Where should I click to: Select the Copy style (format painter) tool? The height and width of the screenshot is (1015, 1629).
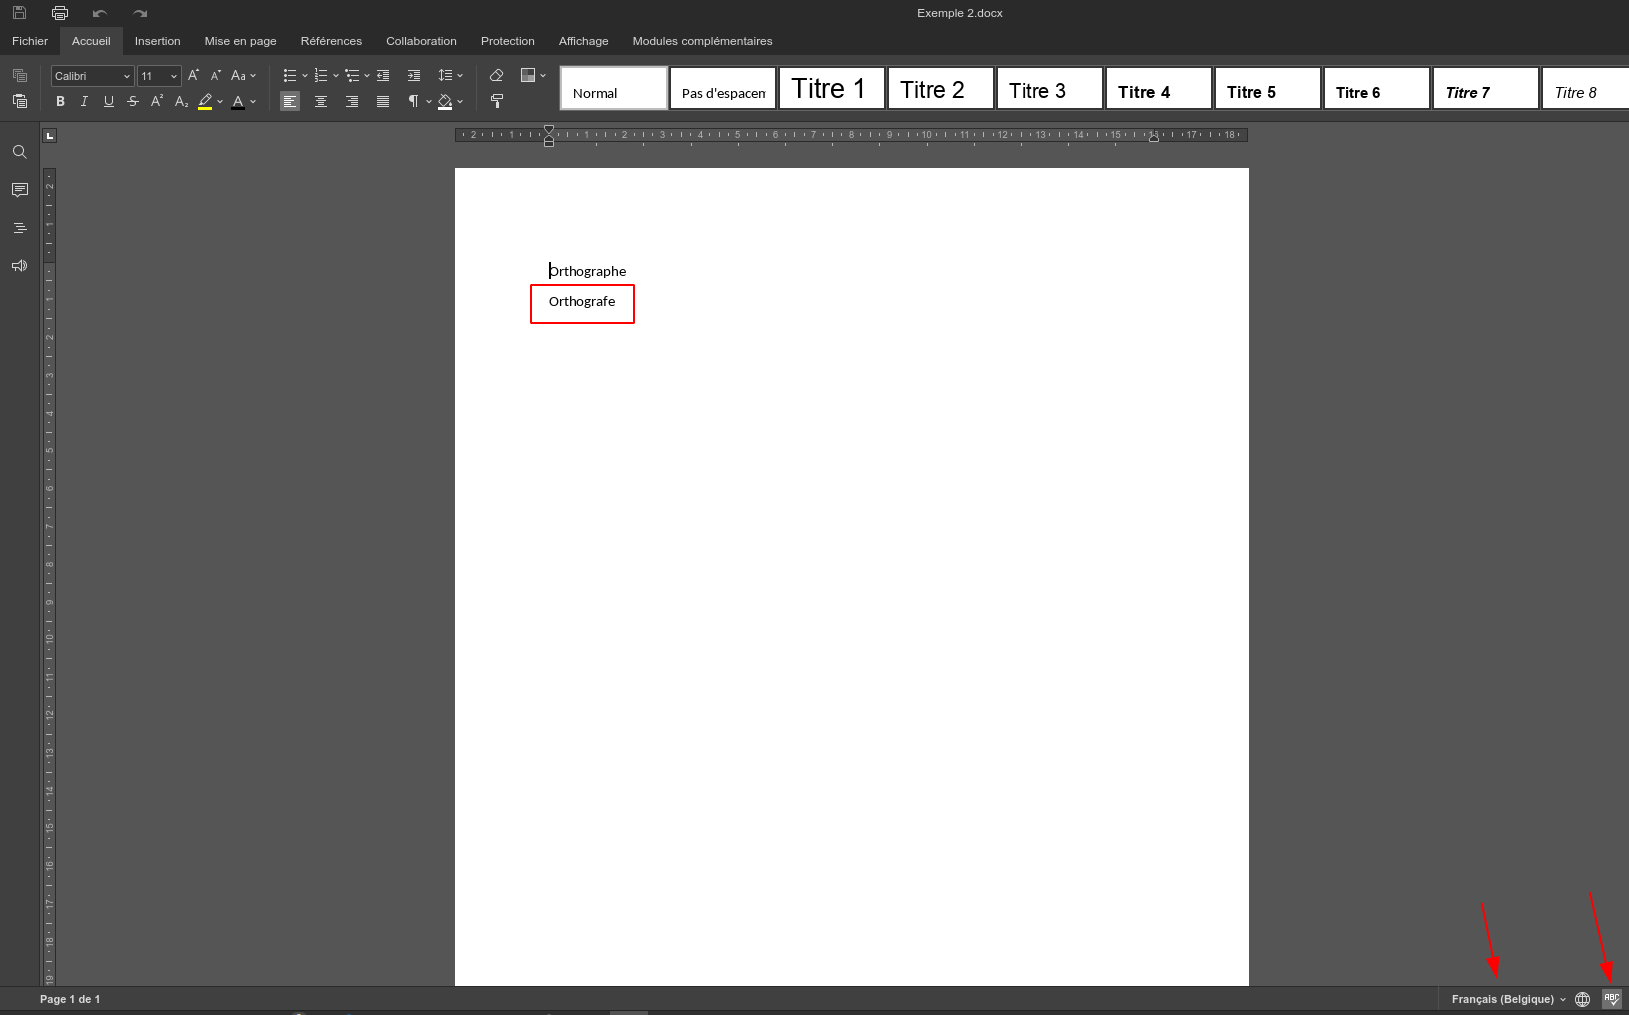(497, 101)
